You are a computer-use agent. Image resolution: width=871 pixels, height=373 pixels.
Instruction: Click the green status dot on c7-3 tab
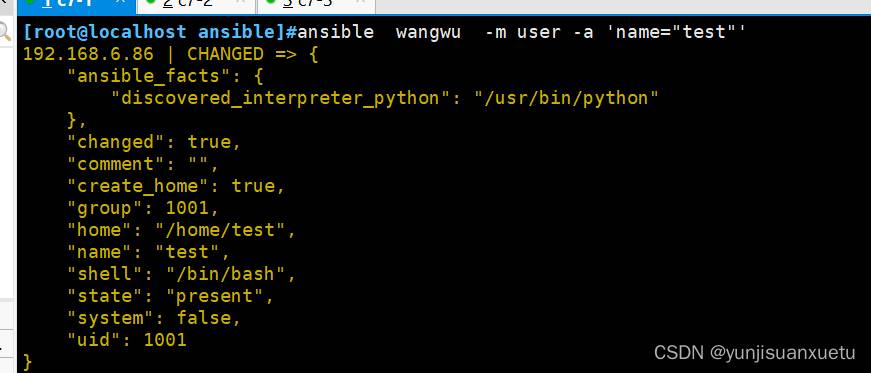pos(271,2)
